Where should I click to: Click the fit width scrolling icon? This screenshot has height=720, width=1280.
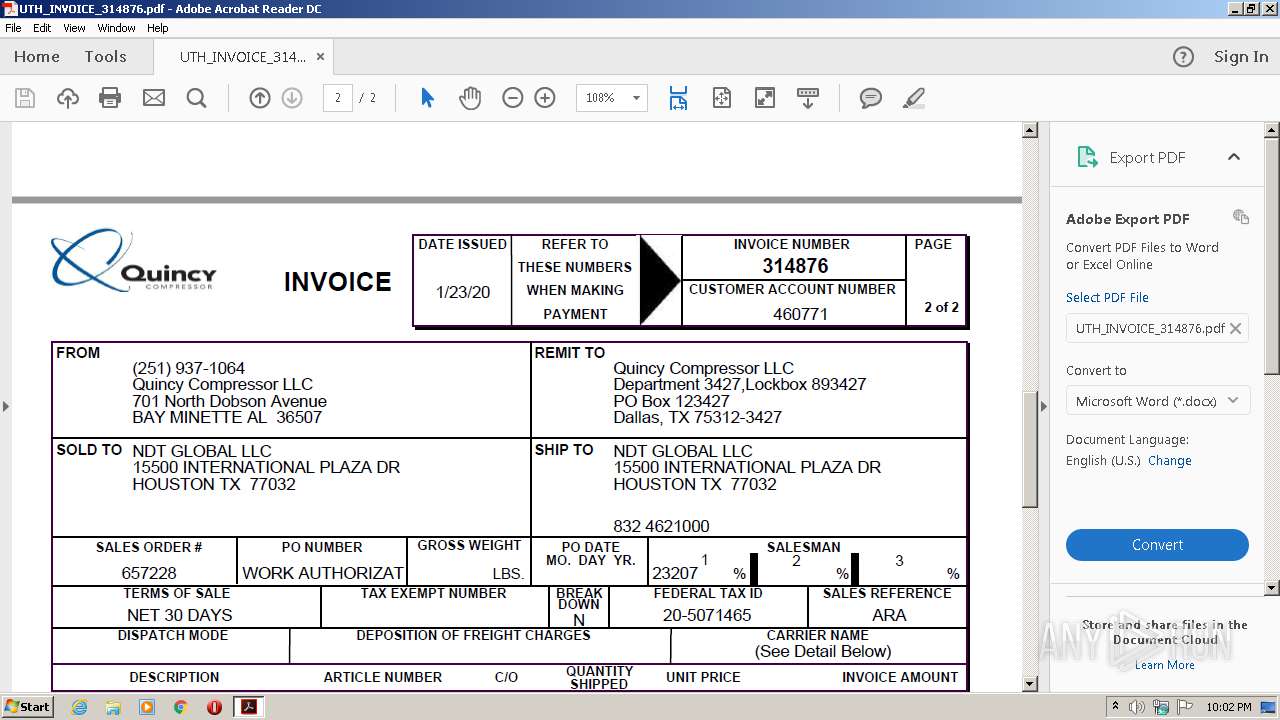click(x=678, y=98)
